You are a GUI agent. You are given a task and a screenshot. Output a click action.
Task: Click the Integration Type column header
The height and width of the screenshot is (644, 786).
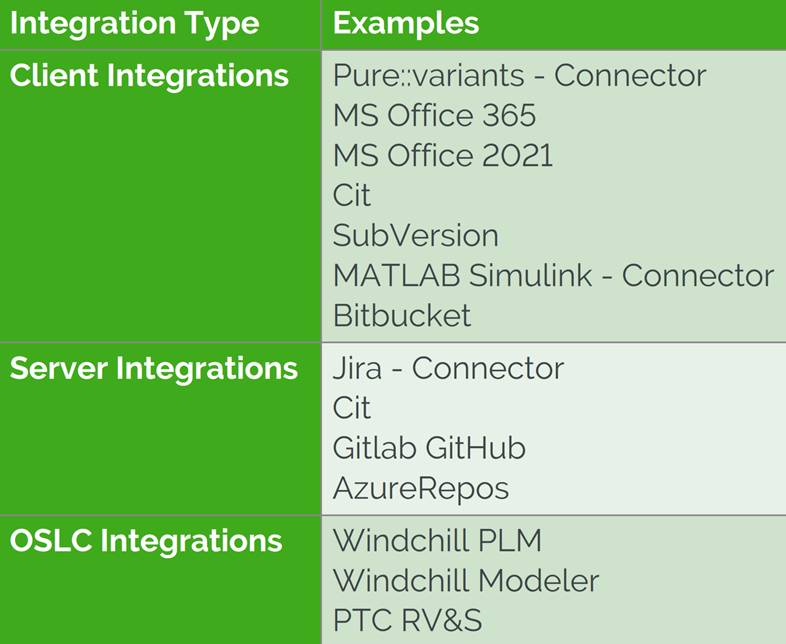point(134,24)
